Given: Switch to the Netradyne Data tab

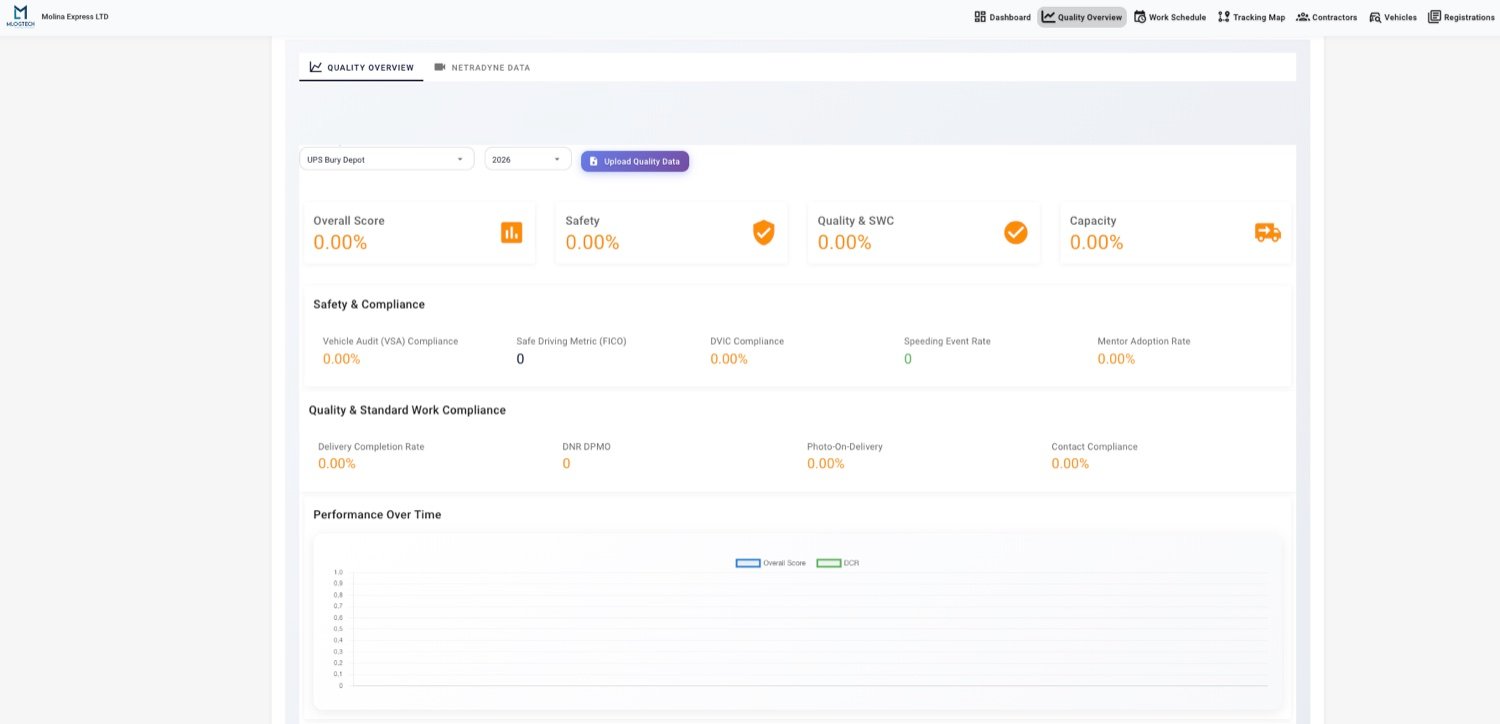Looking at the screenshot, I should coord(482,67).
